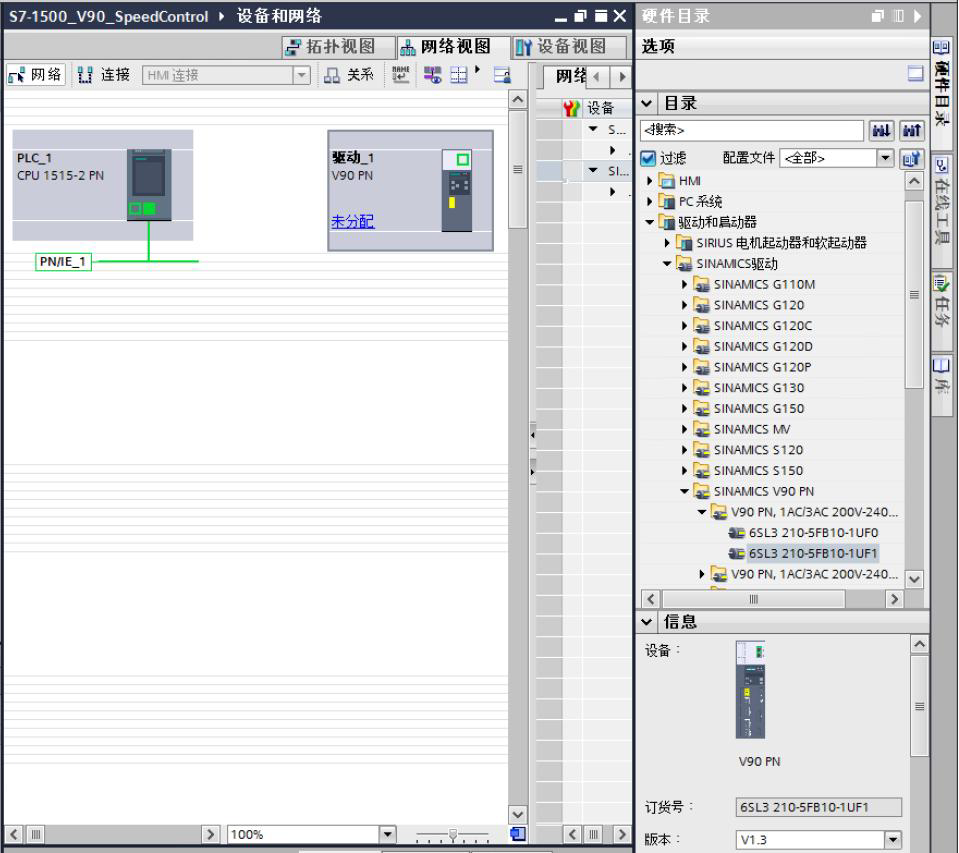Viewport: 959px width, 853px height.
Task: Activate the 连接 connections mode button
Action: pyautogui.click(x=103, y=75)
